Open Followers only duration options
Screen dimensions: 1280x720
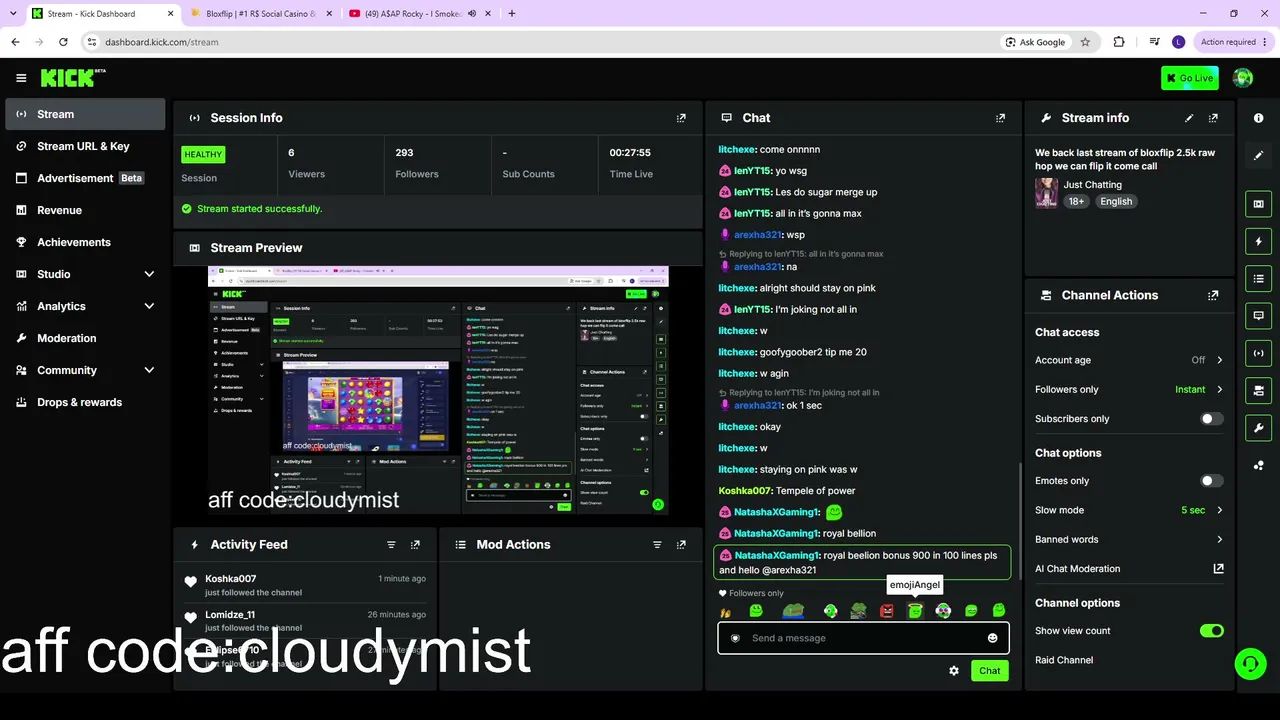[x=1129, y=389]
